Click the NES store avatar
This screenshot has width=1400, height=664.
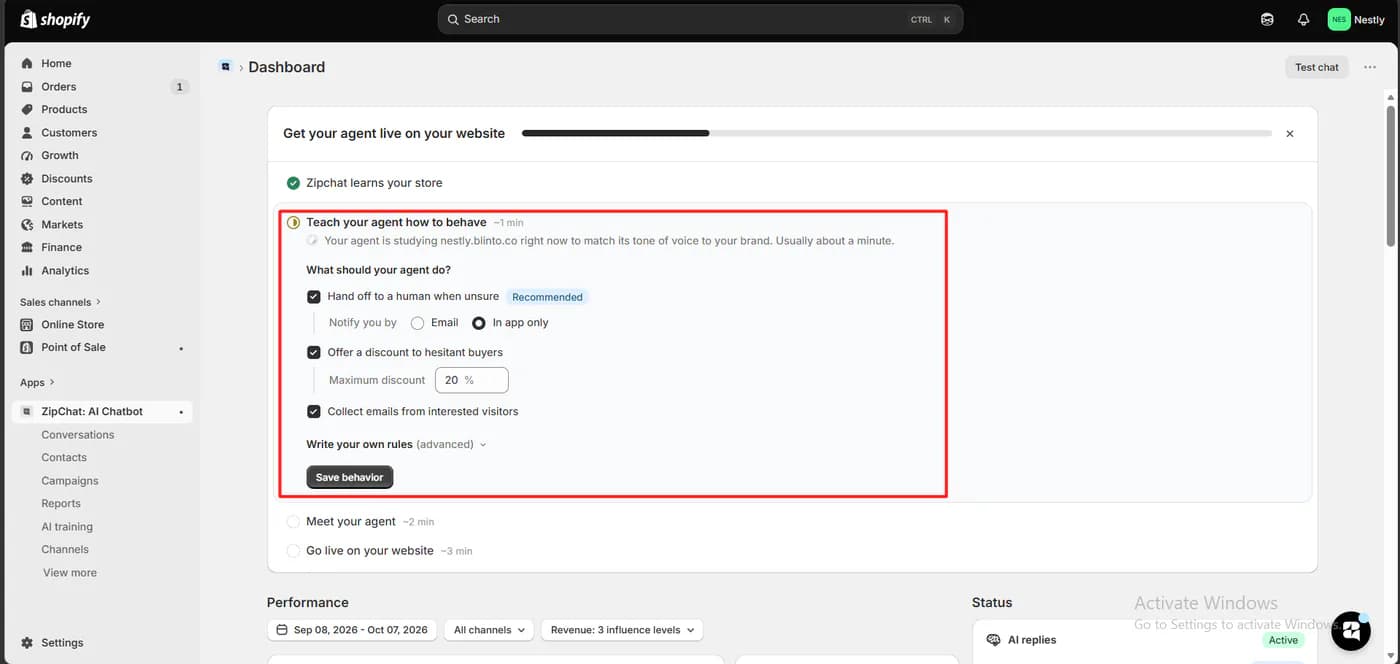pyautogui.click(x=1338, y=19)
